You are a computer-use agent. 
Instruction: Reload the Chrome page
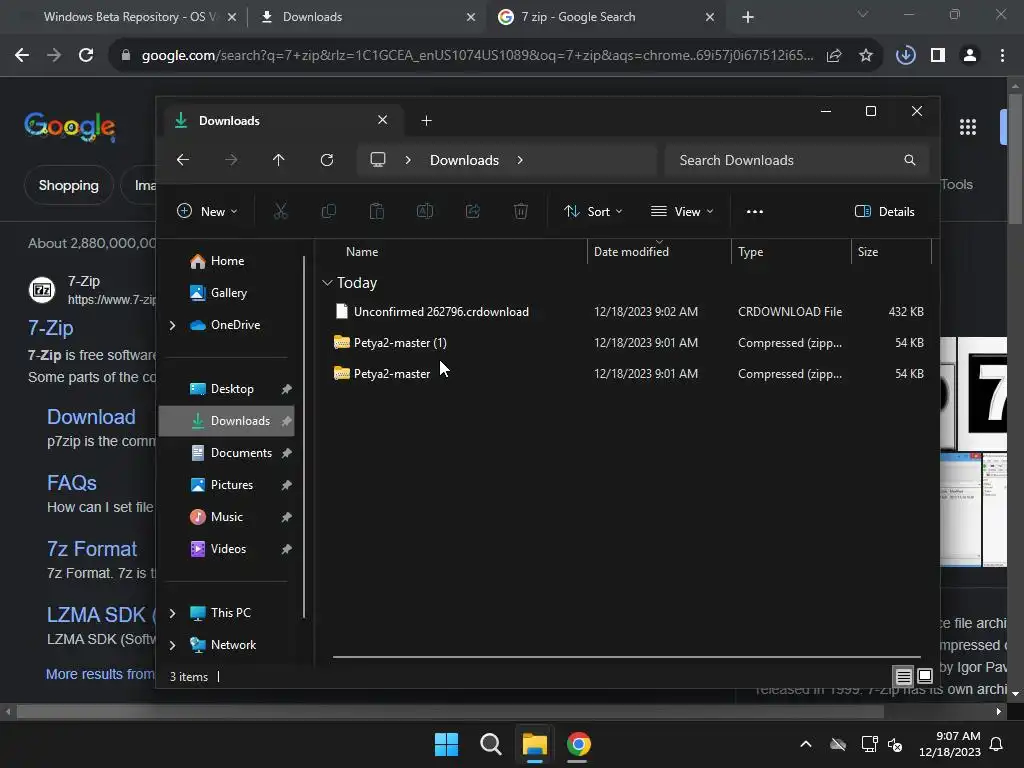pos(86,56)
